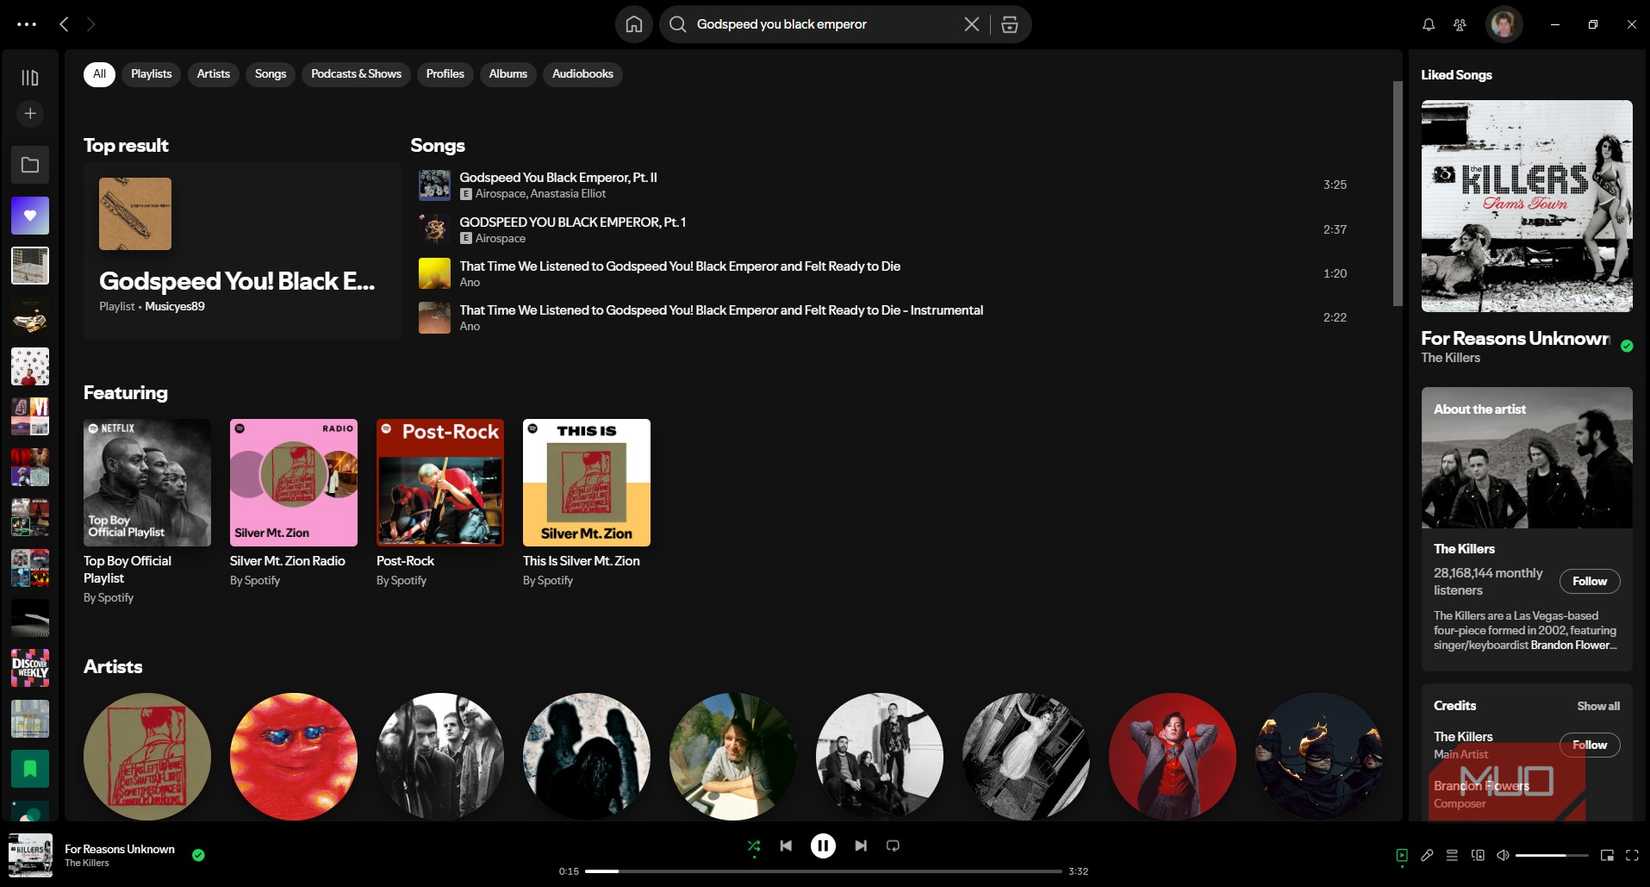Open Discover Weekly playlist in sidebar
The width and height of the screenshot is (1650, 887).
[30, 668]
